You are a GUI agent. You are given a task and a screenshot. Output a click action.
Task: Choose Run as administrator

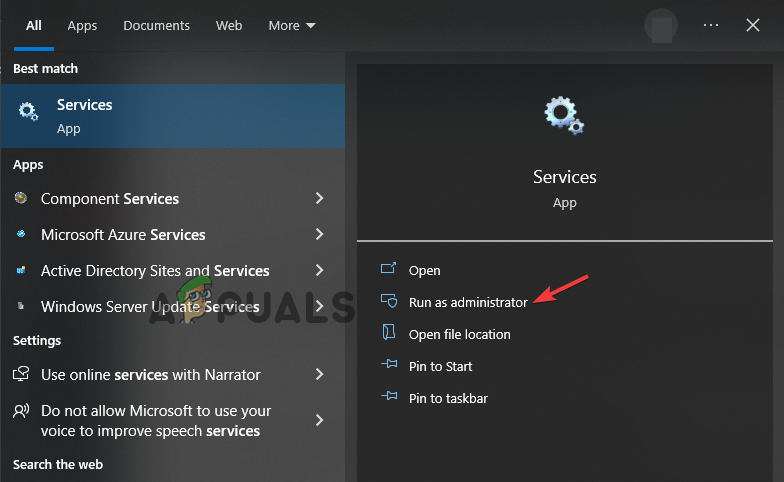[x=468, y=302]
